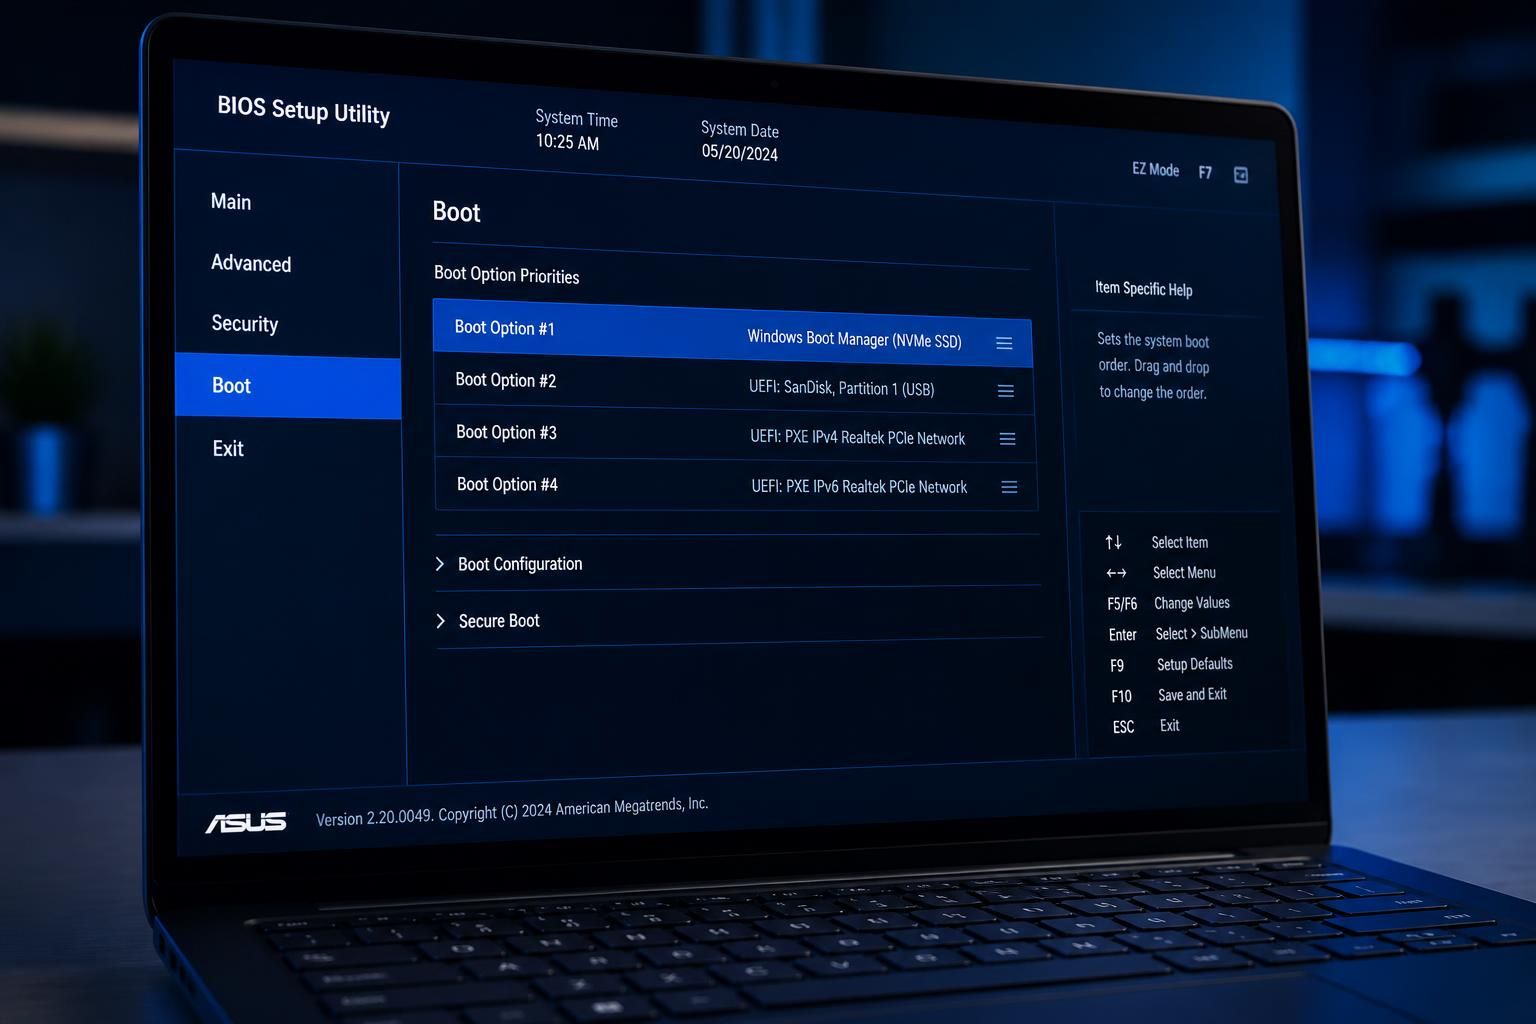Screen dimensions: 1536x1024
Task: Switch to EZ Mode
Action: pyautogui.click(x=1155, y=170)
